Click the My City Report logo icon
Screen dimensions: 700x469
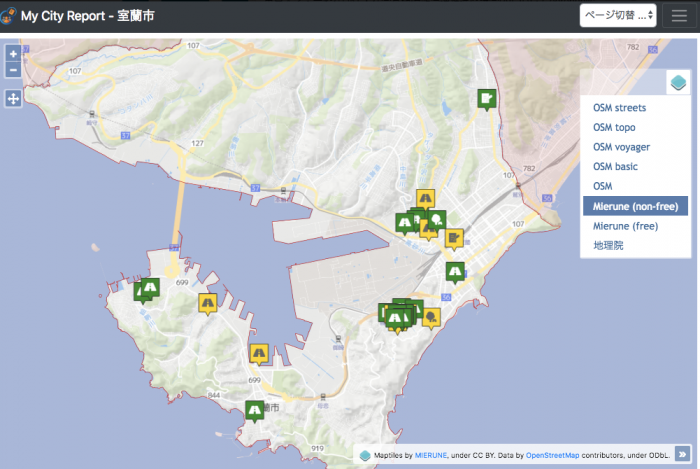point(8,16)
